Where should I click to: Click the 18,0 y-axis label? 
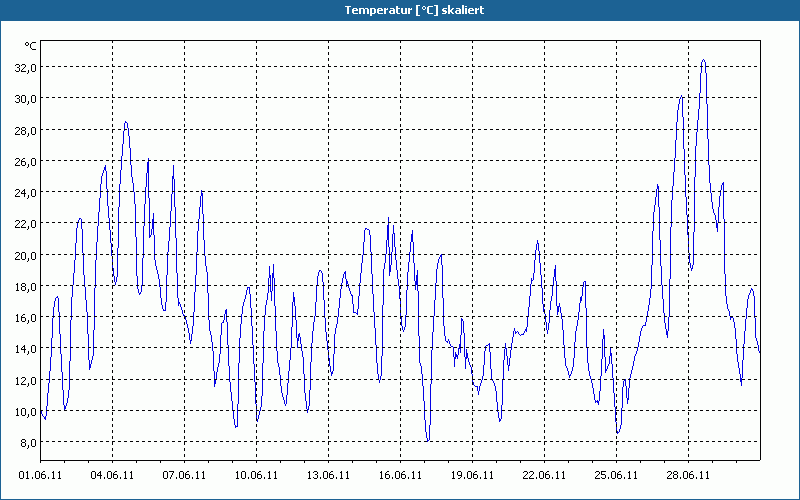pos(26,286)
